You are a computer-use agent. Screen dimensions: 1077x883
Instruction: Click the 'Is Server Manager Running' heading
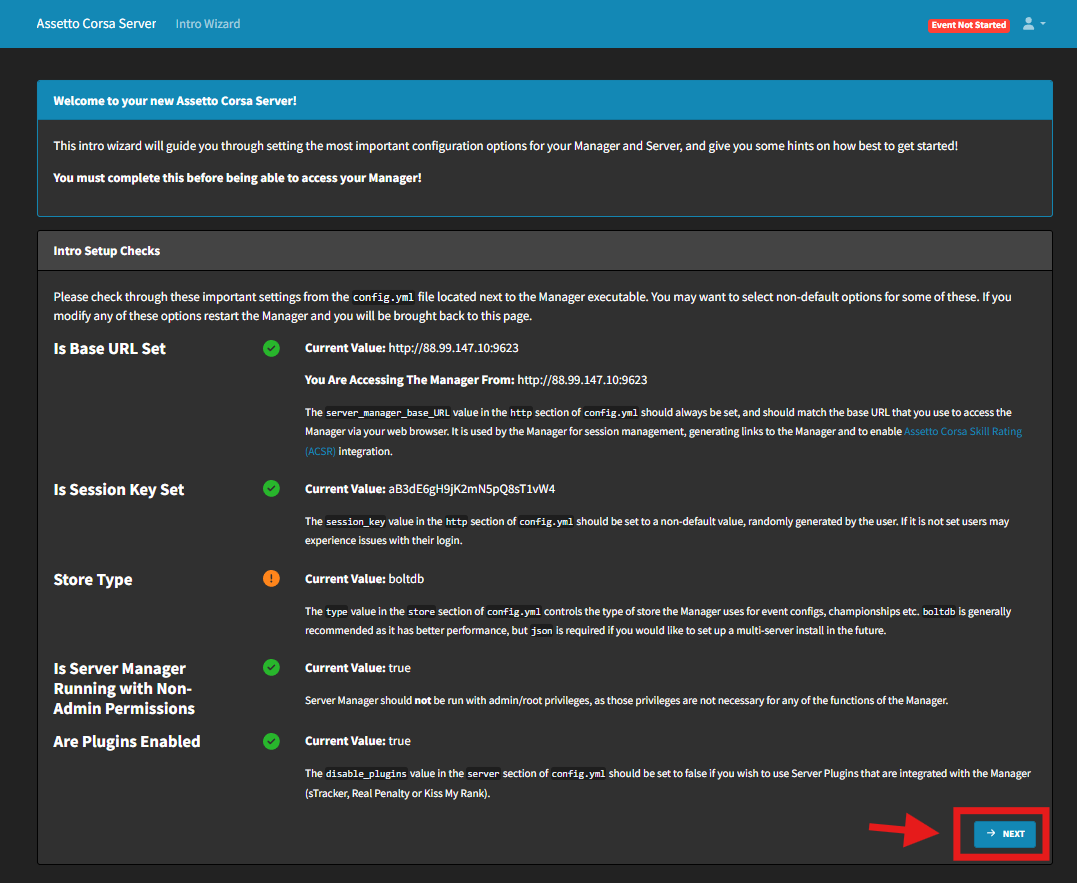pos(124,689)
